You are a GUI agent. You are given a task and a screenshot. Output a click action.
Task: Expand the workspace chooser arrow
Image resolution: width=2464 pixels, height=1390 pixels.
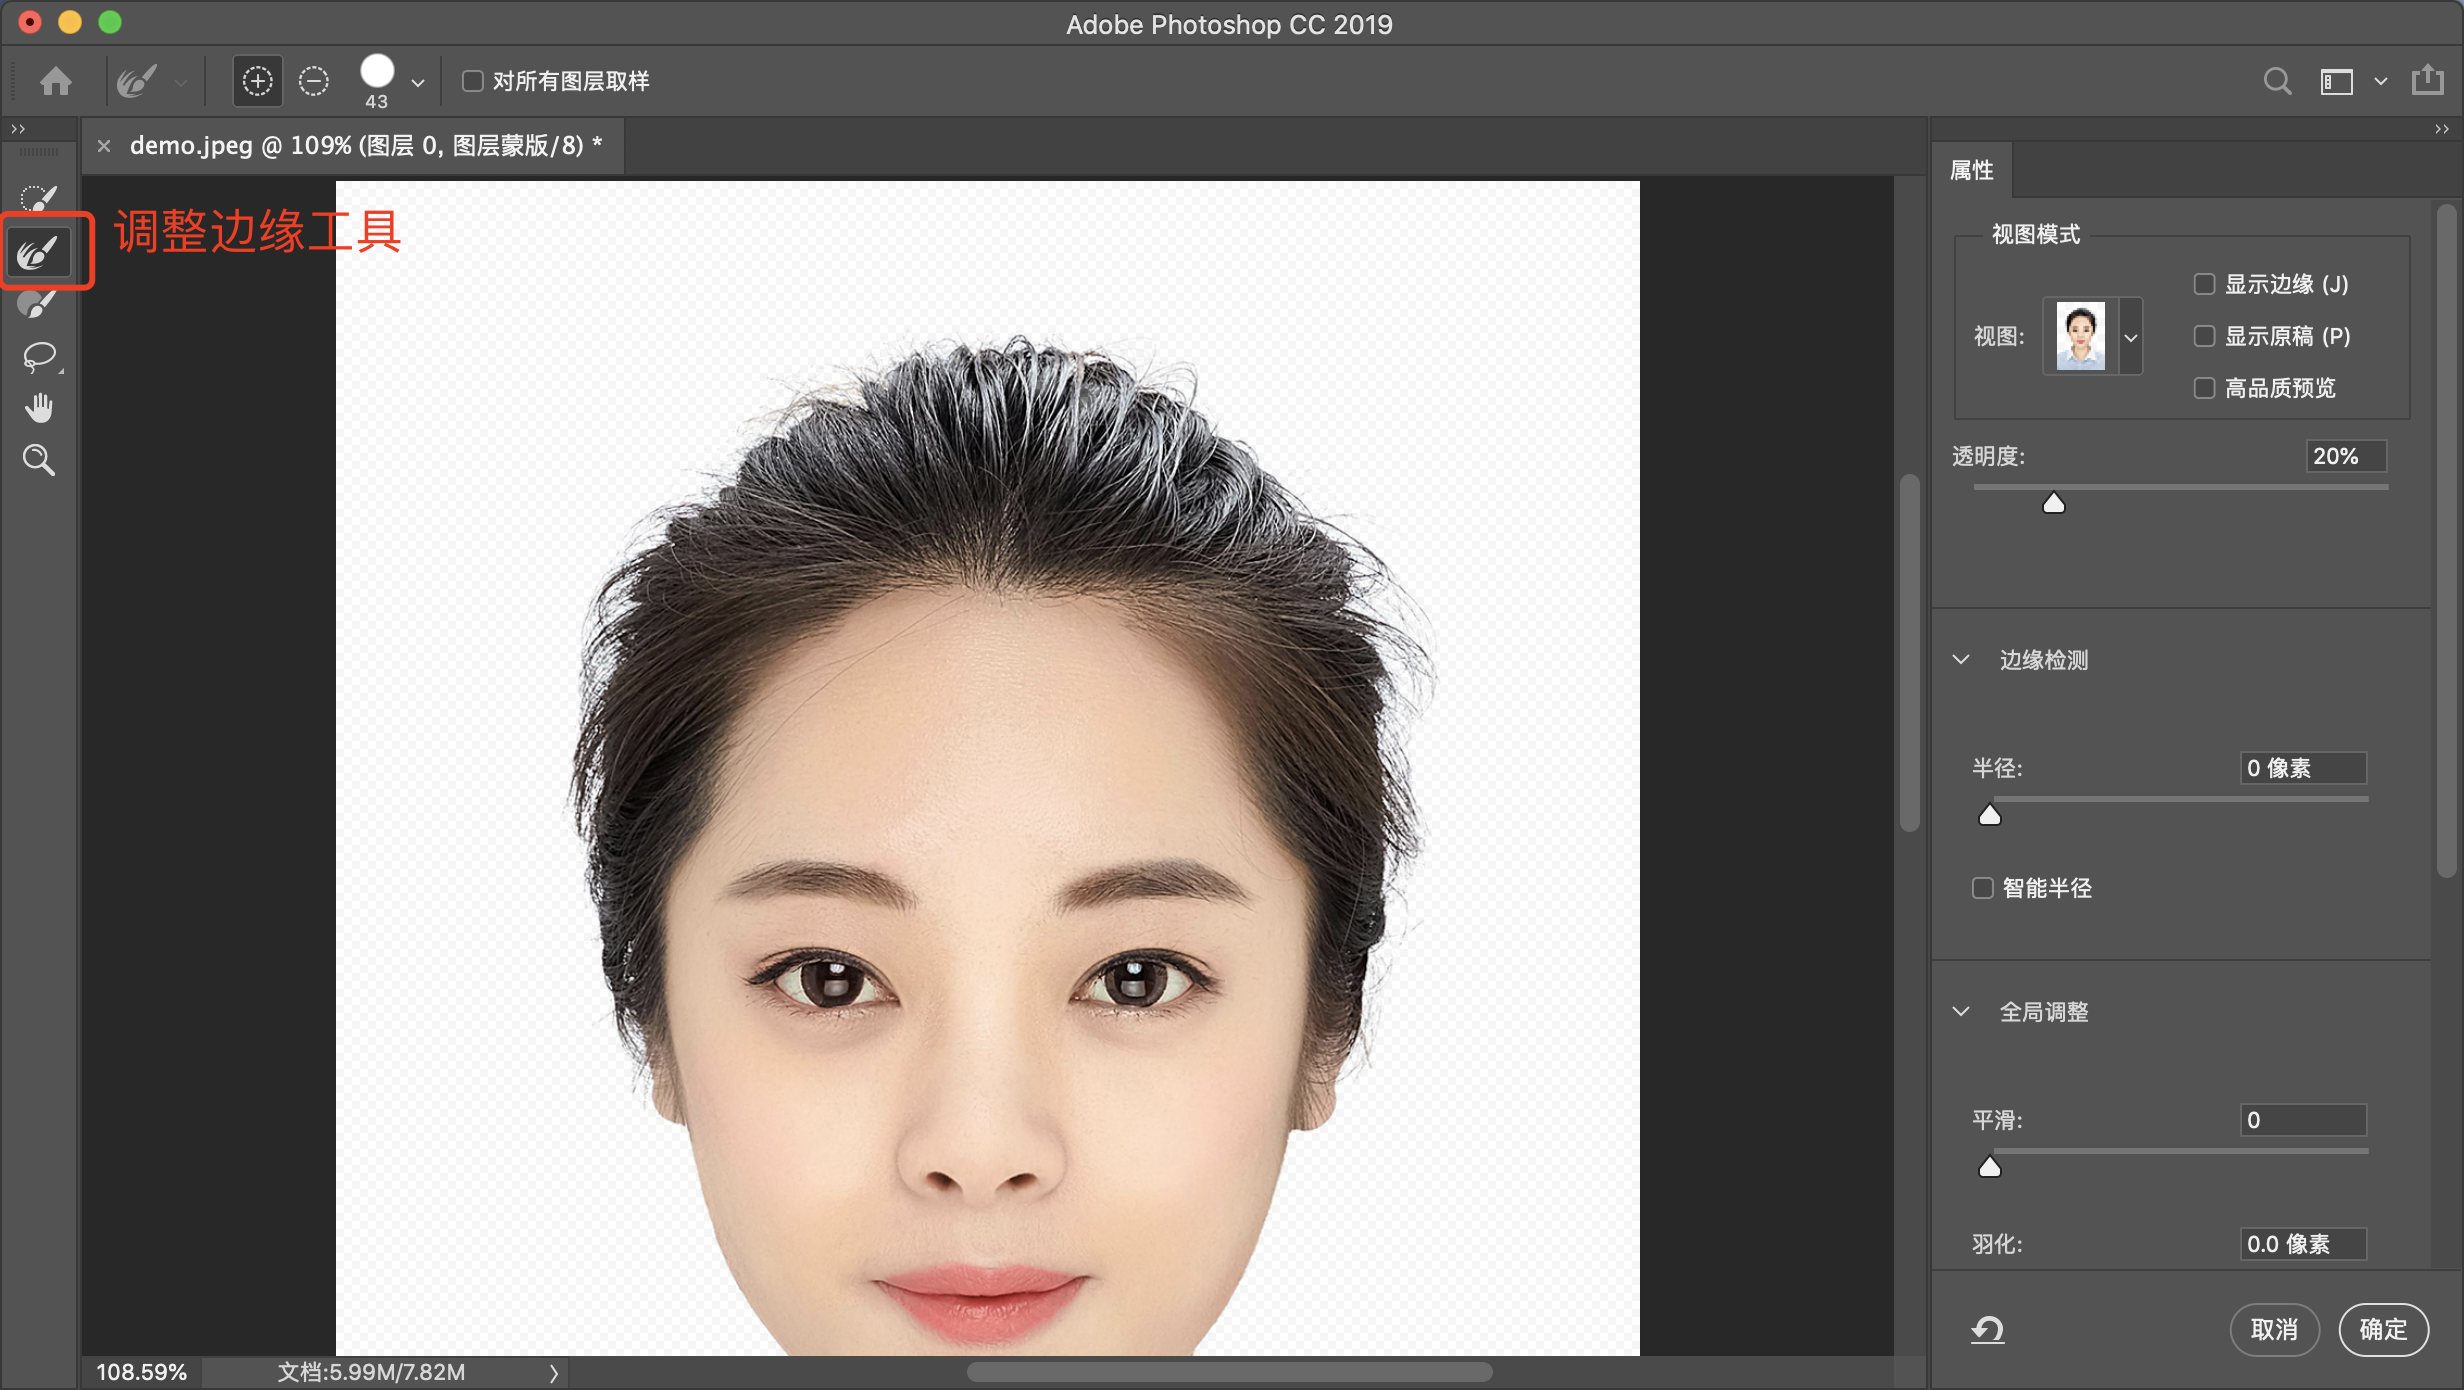[2381, 82]
